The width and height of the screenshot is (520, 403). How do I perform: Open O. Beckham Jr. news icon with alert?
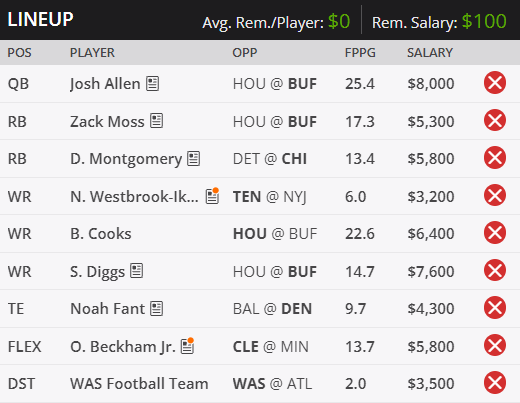(x=187, y=346)
